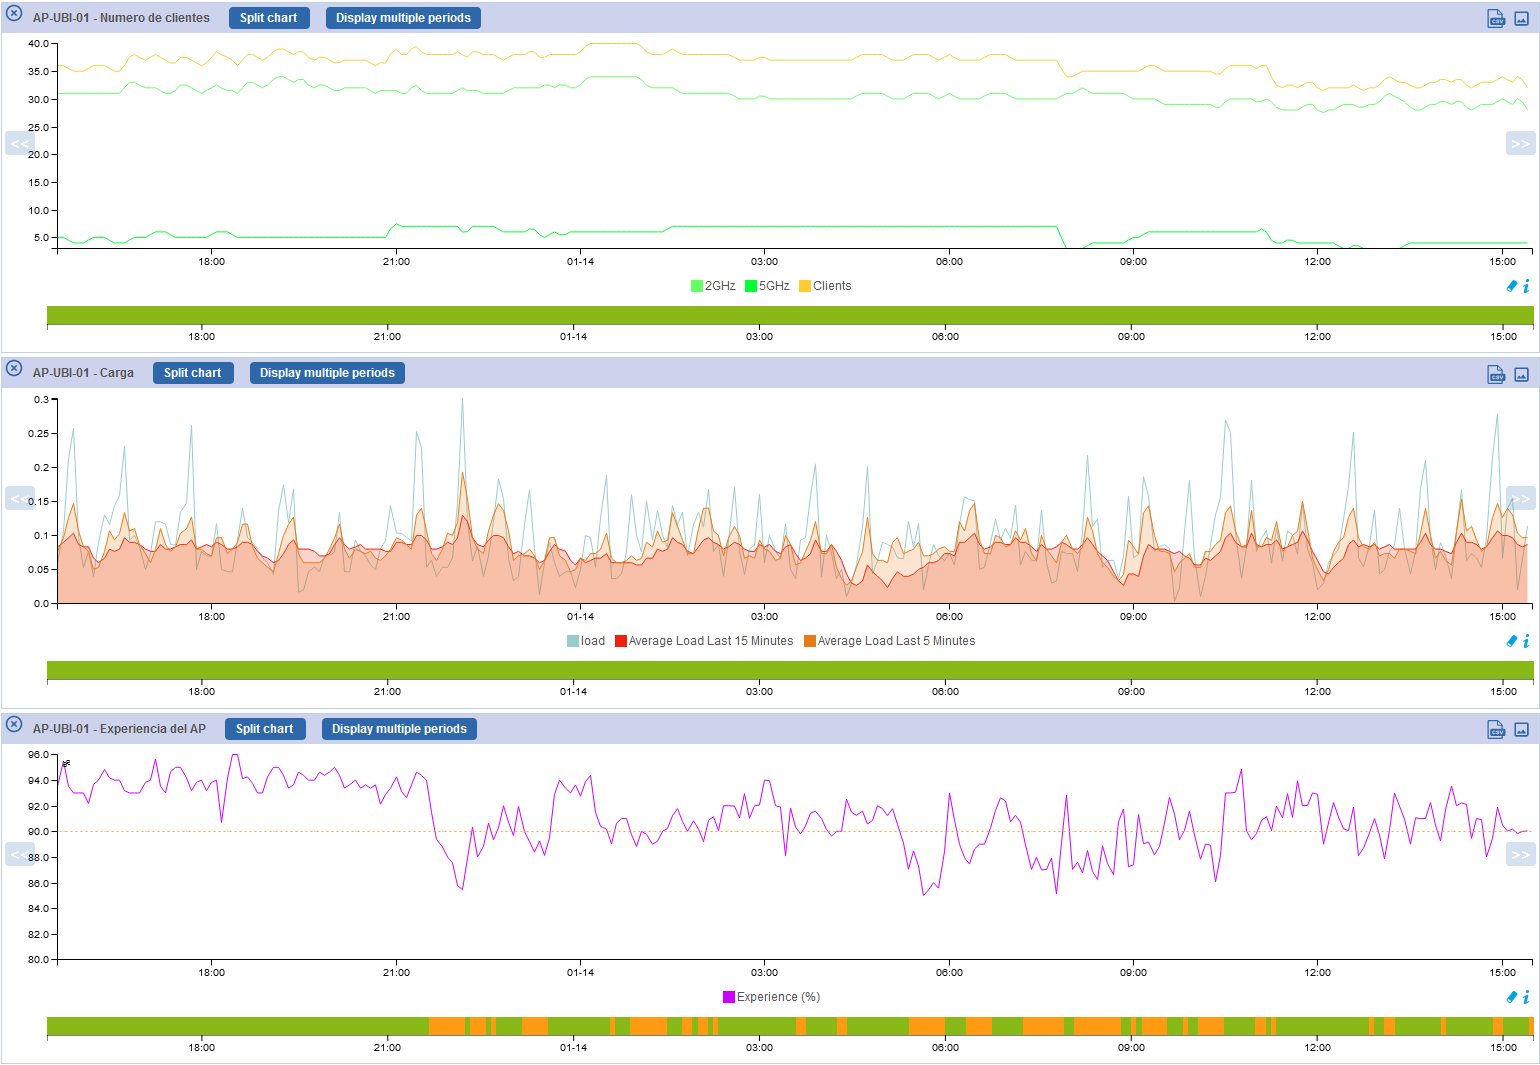Go to previous period on Carga chart
1540x1065 pixels.
tap(19, 498)
